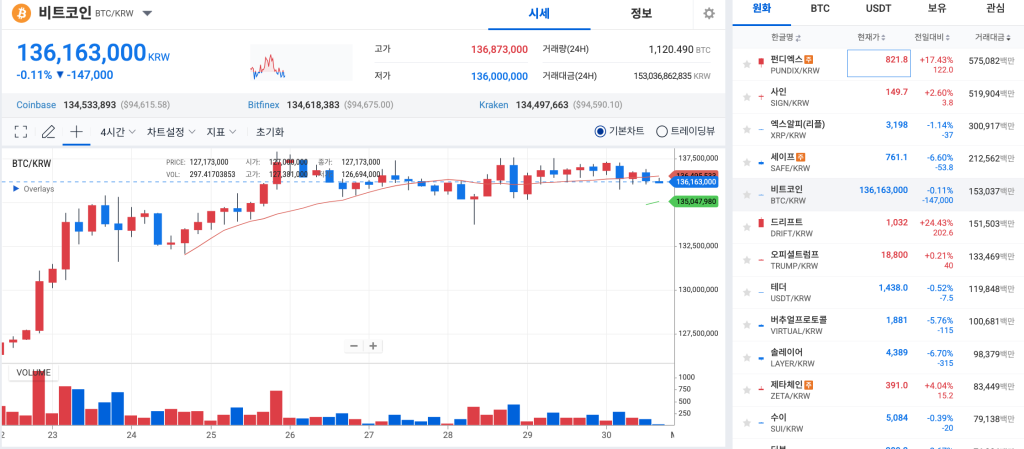Expand the Overlays section
Image resolution: width=1024 pixels, height=449 pixels.
click(33, 189)
